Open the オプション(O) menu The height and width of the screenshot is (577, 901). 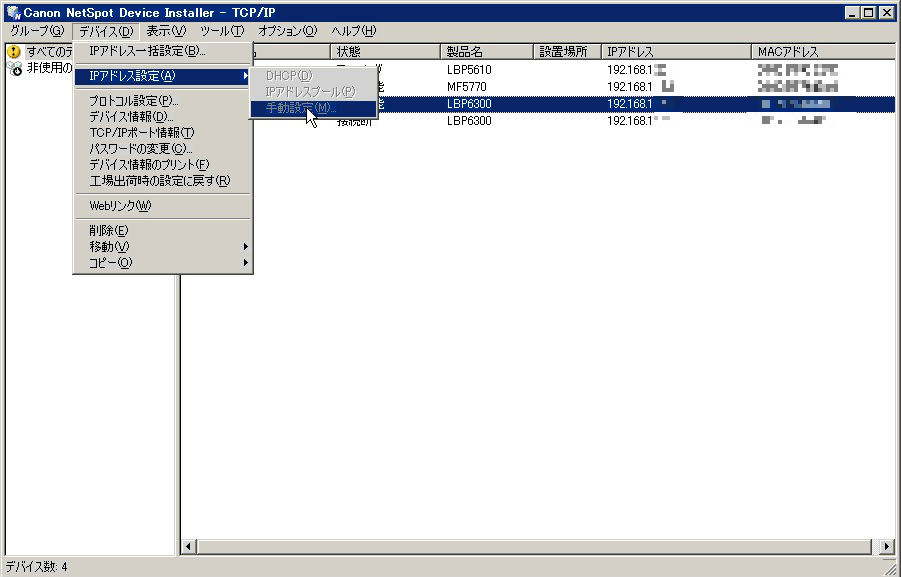pyautogui.click(x=287, y=31)
